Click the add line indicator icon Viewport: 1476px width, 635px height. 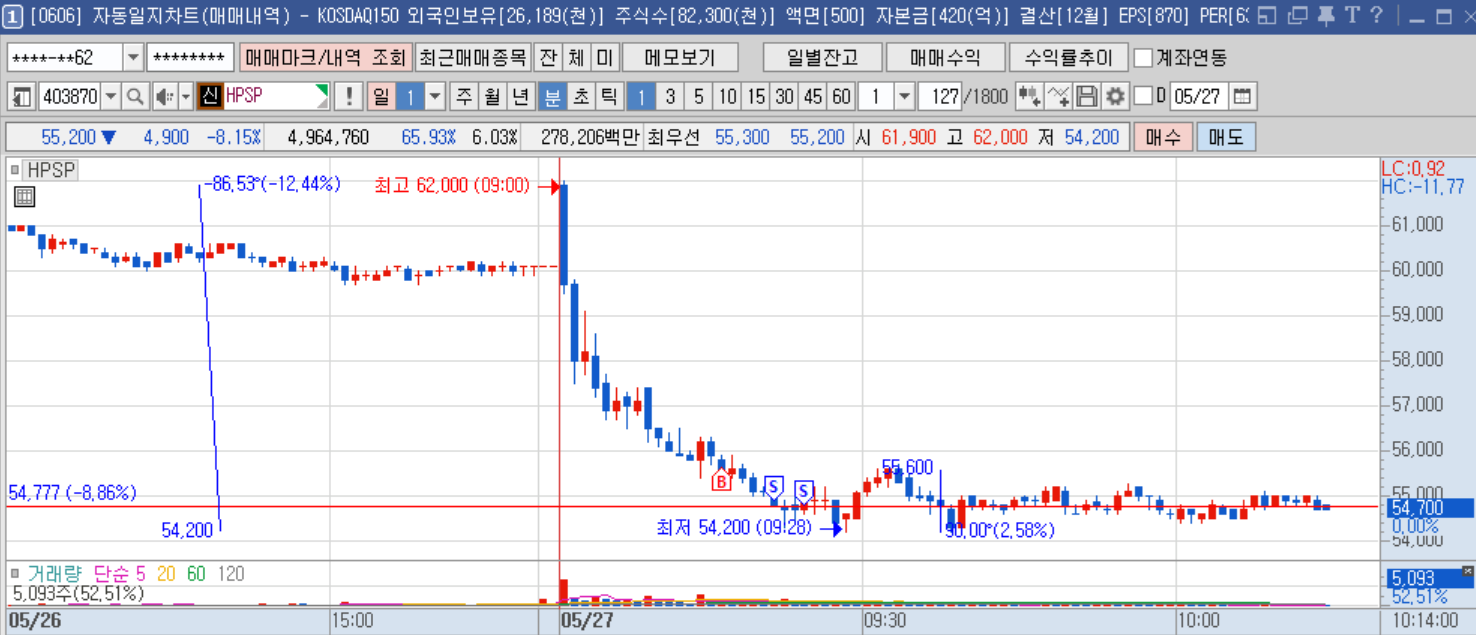point(1058,97)
